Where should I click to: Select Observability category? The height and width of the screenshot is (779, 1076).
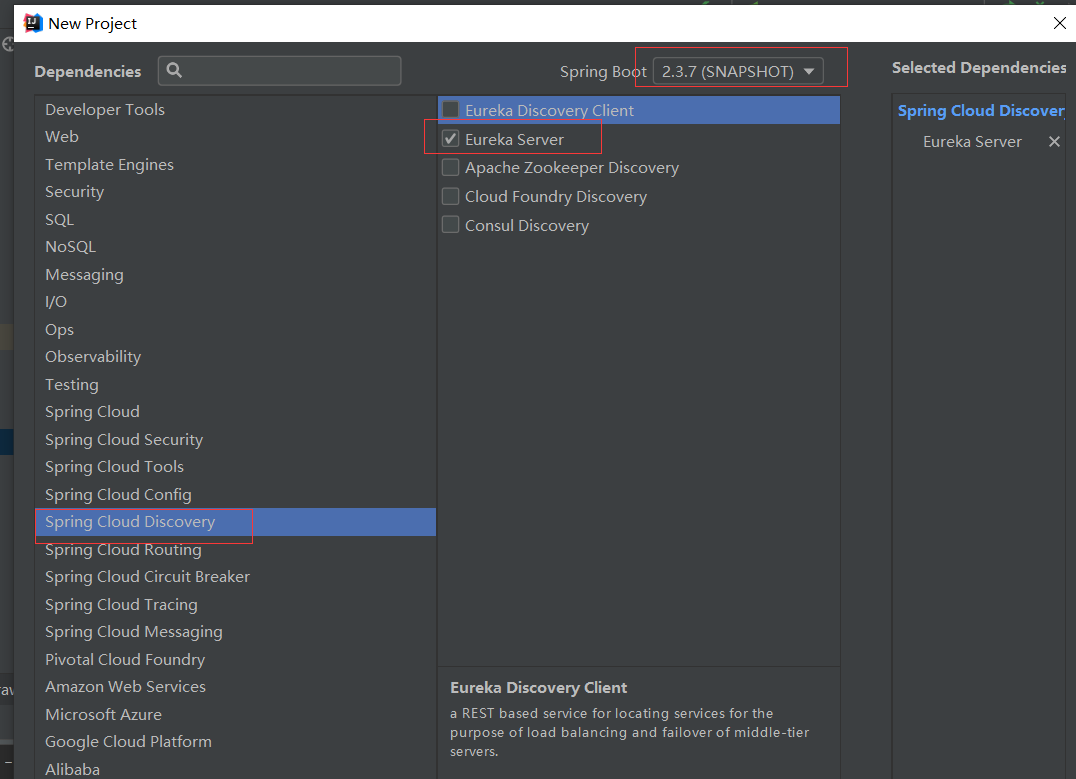[235, 357]
